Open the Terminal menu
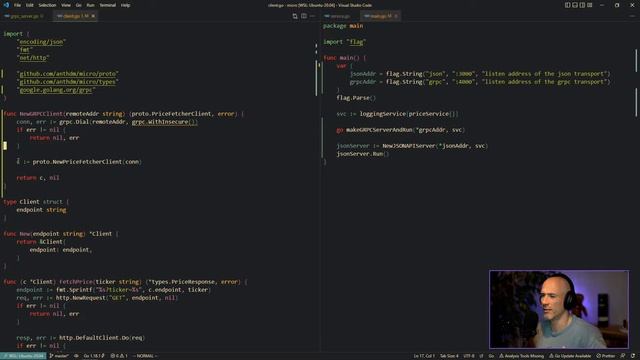 [x=107, y=5]
